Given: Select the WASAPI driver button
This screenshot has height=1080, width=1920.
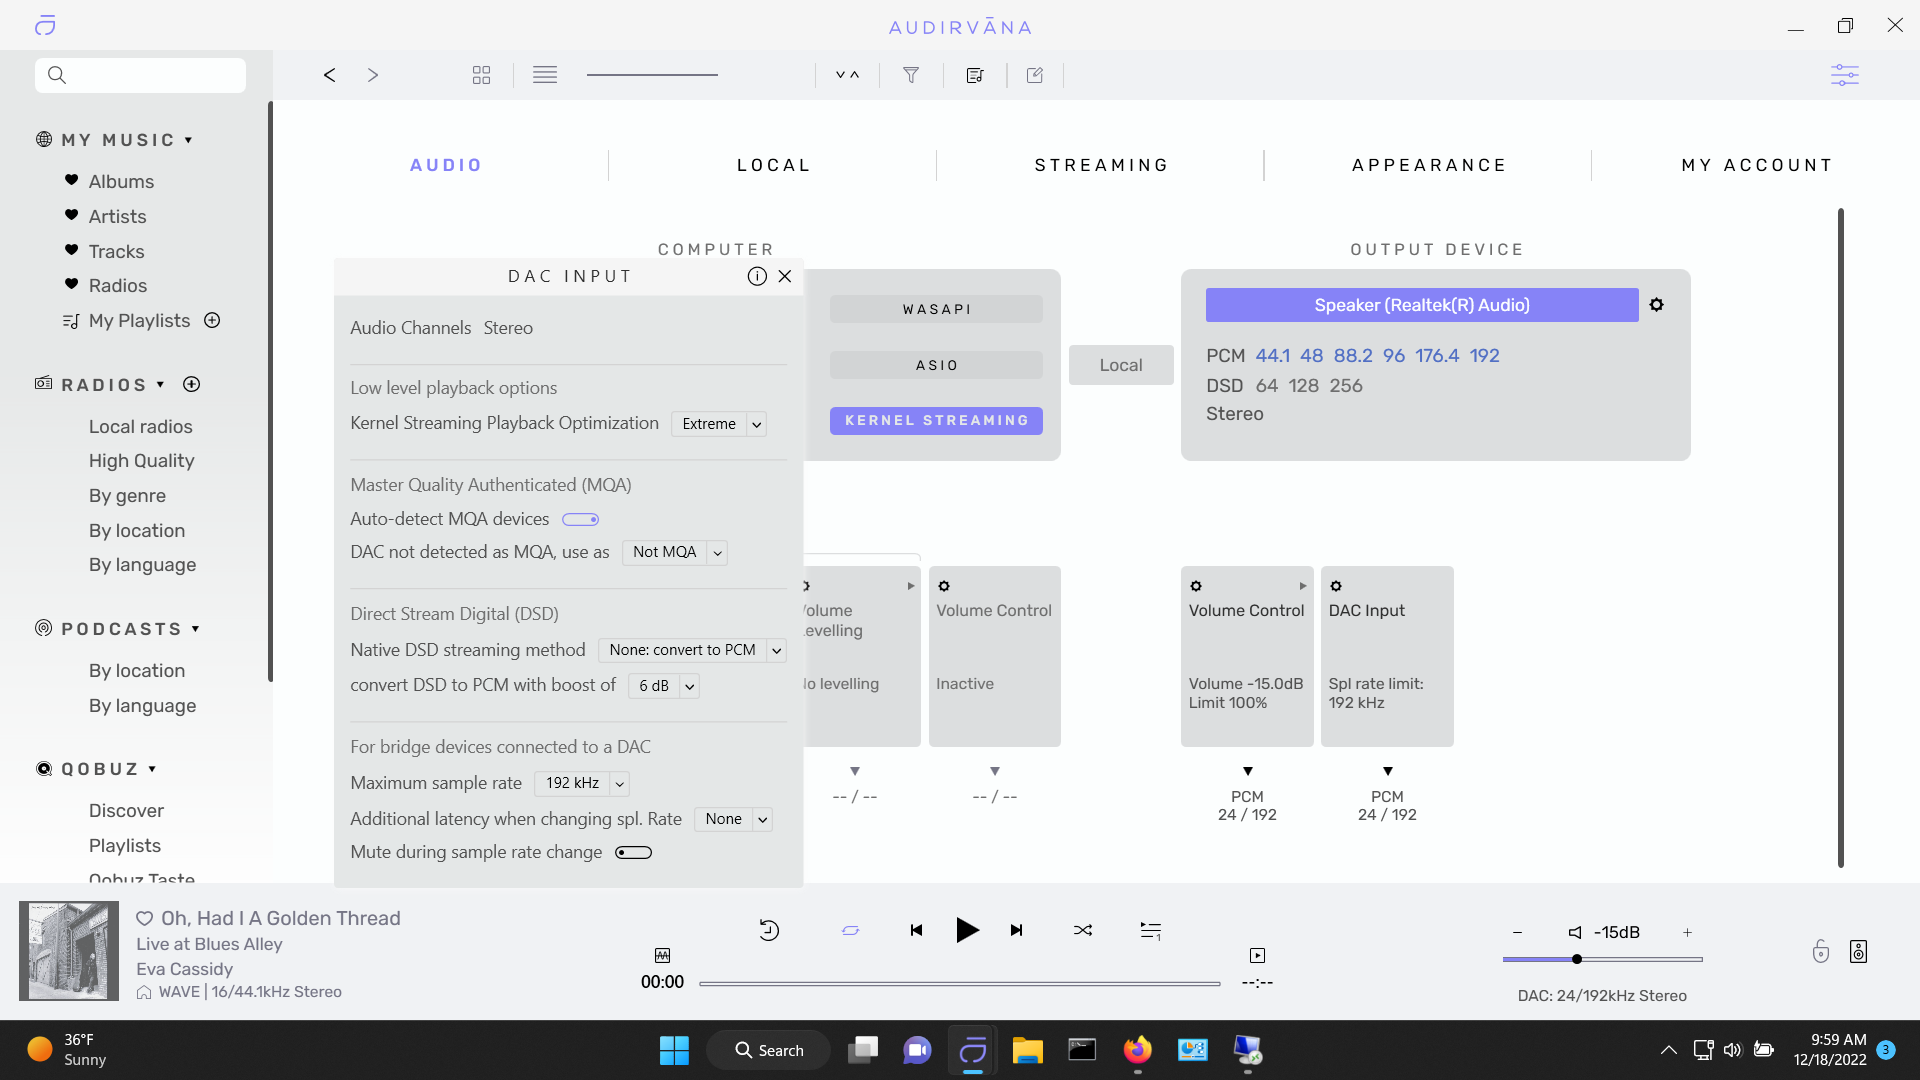Looking at the screenshot, I should 936,309.
